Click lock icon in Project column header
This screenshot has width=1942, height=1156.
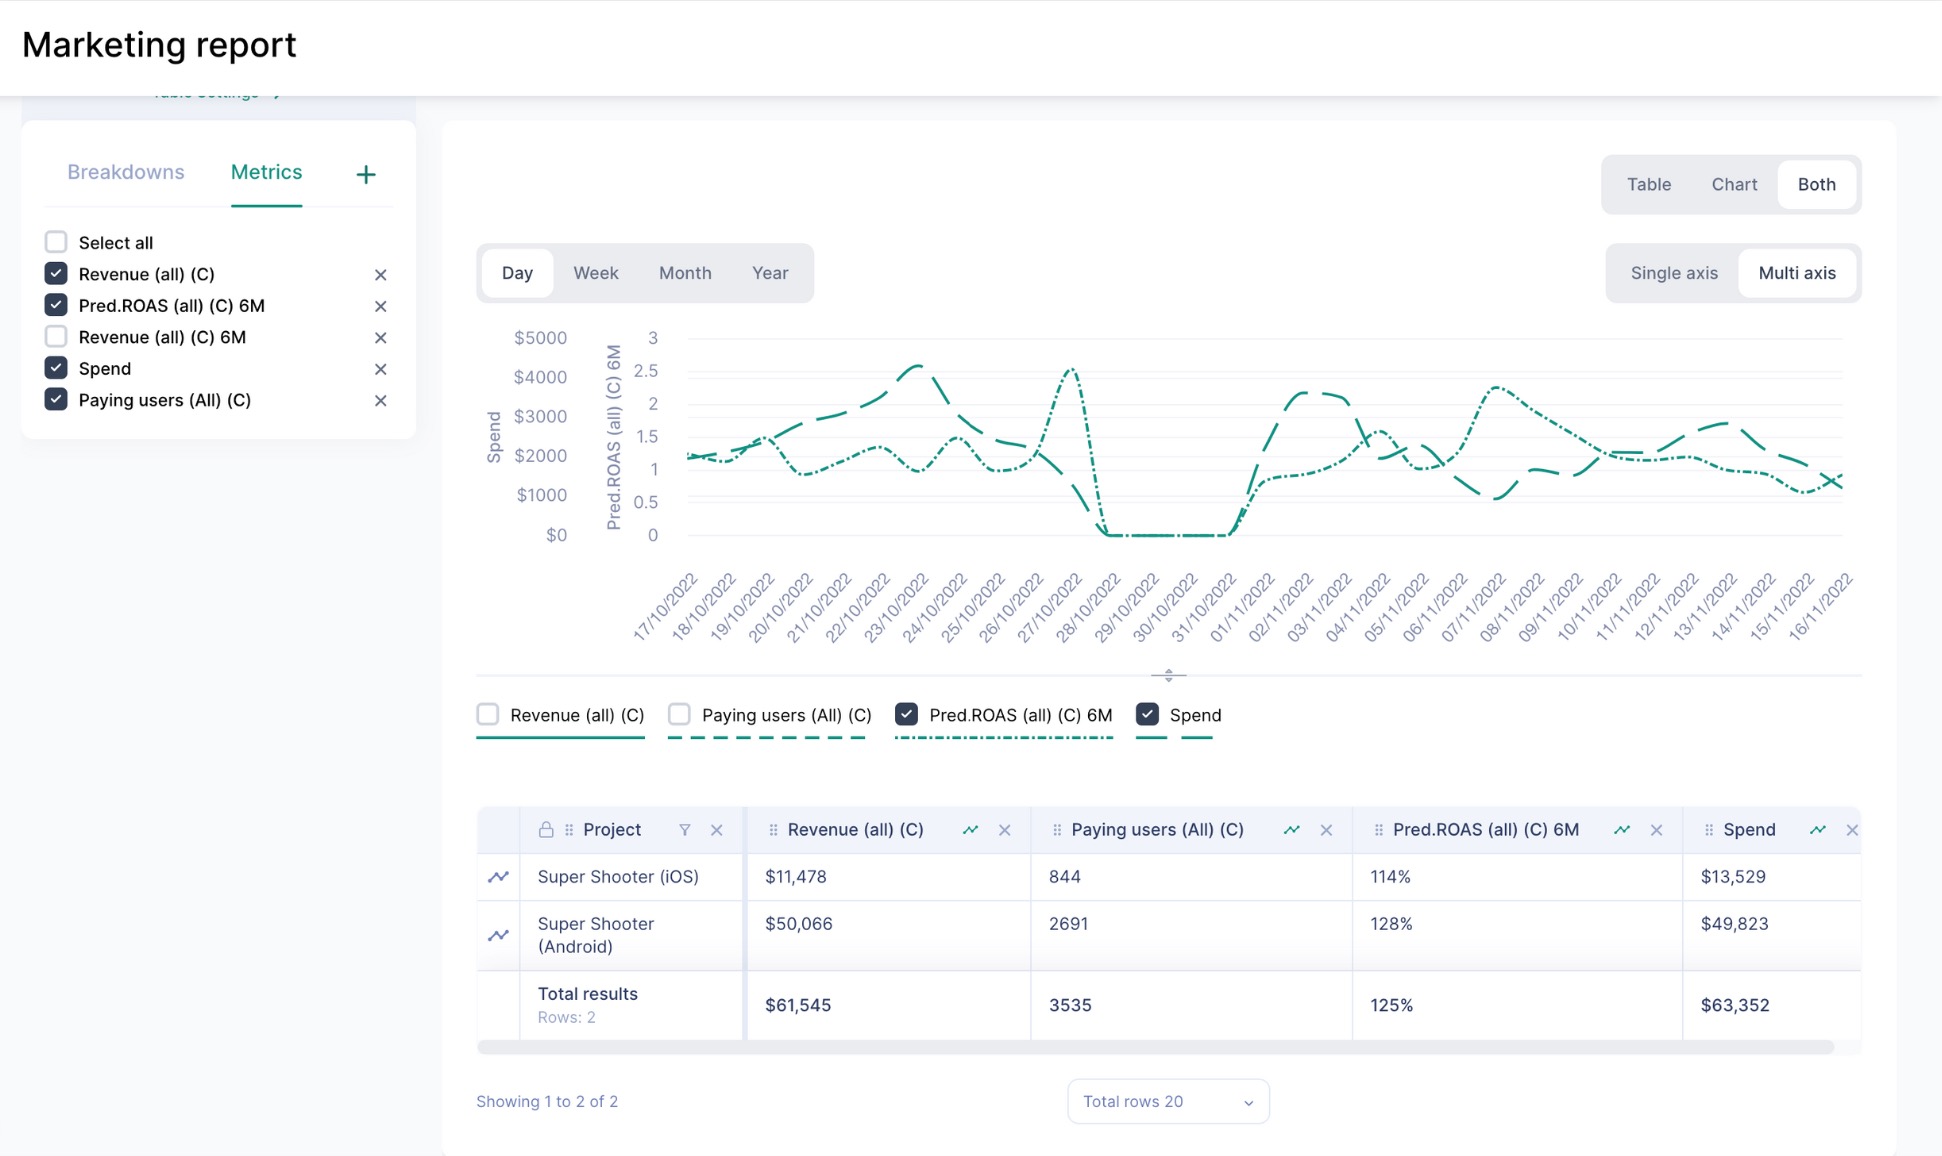pyautogui.click(x=546, y=830)
